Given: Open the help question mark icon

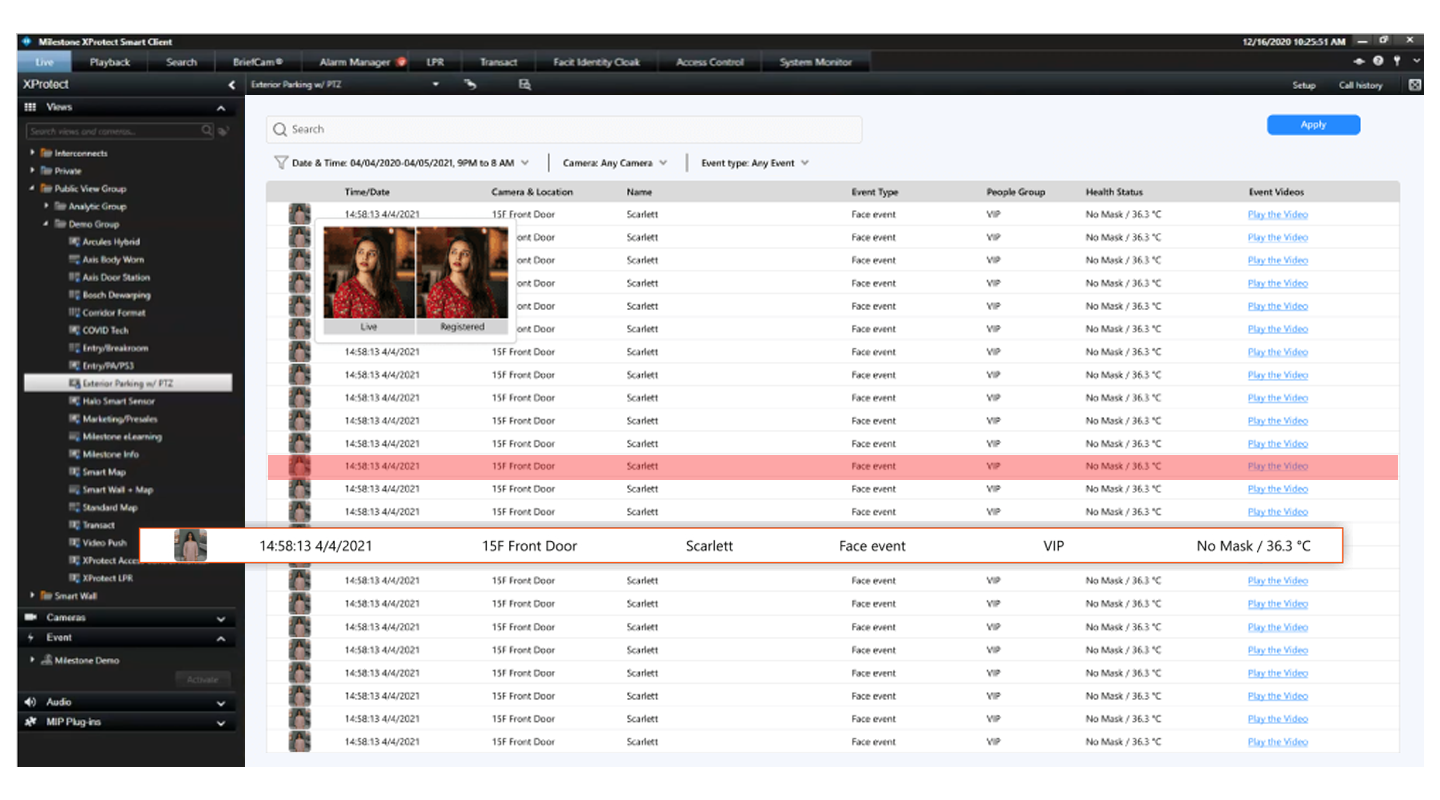Looking at the screenshot, I should point(1379,62).
